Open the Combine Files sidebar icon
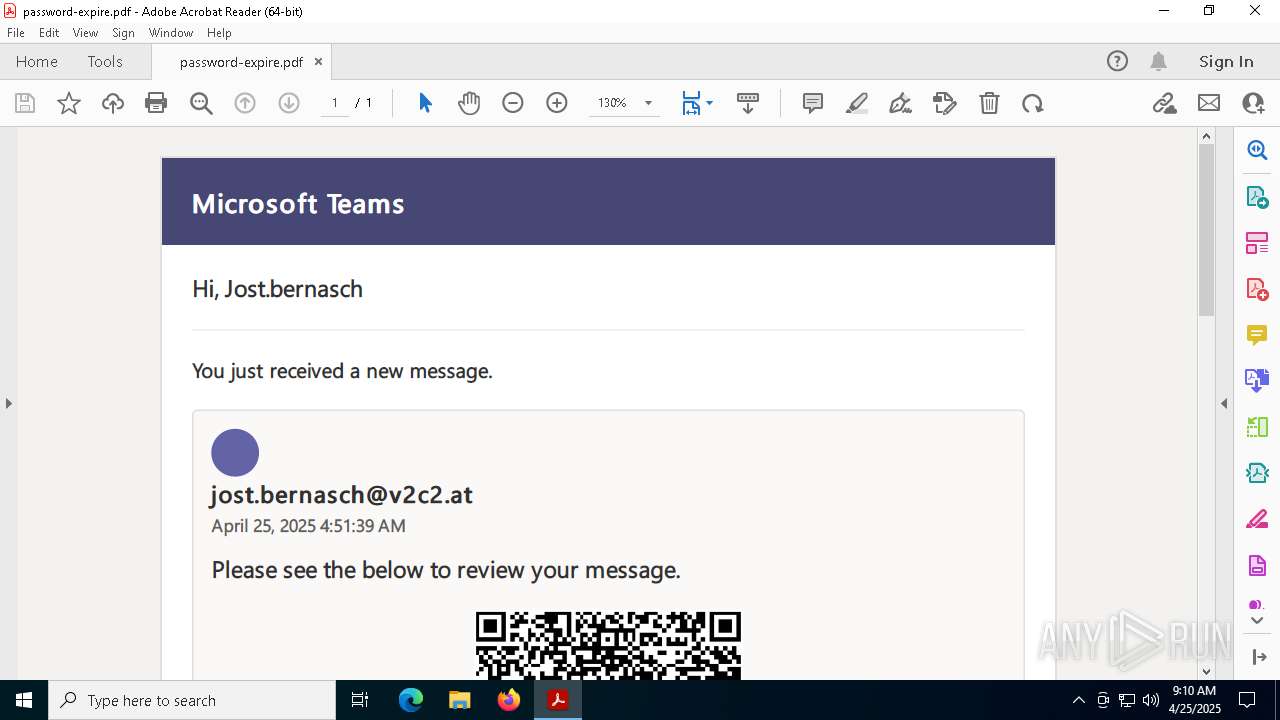The height and width of the screenshot is (720, 1280). point(1257,380)
